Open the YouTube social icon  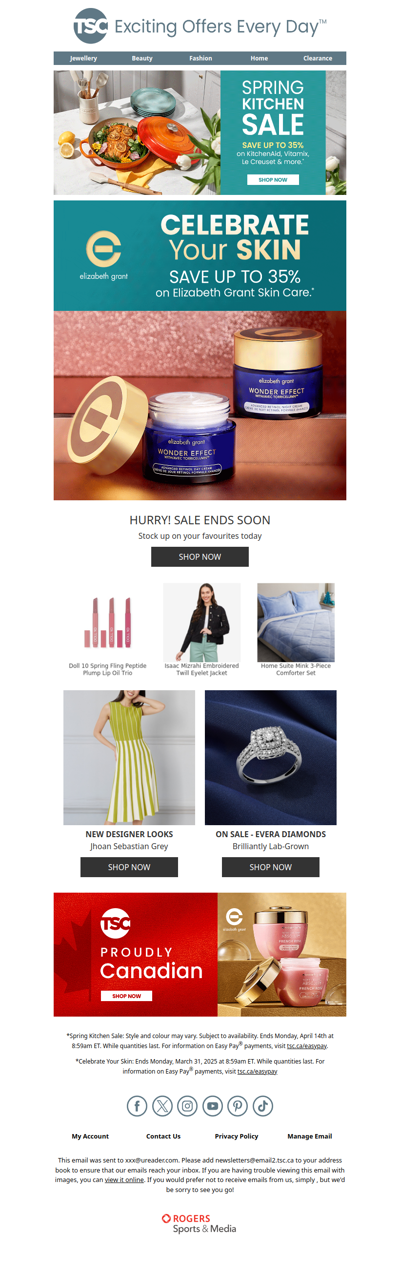click(x=212, y=1106)
